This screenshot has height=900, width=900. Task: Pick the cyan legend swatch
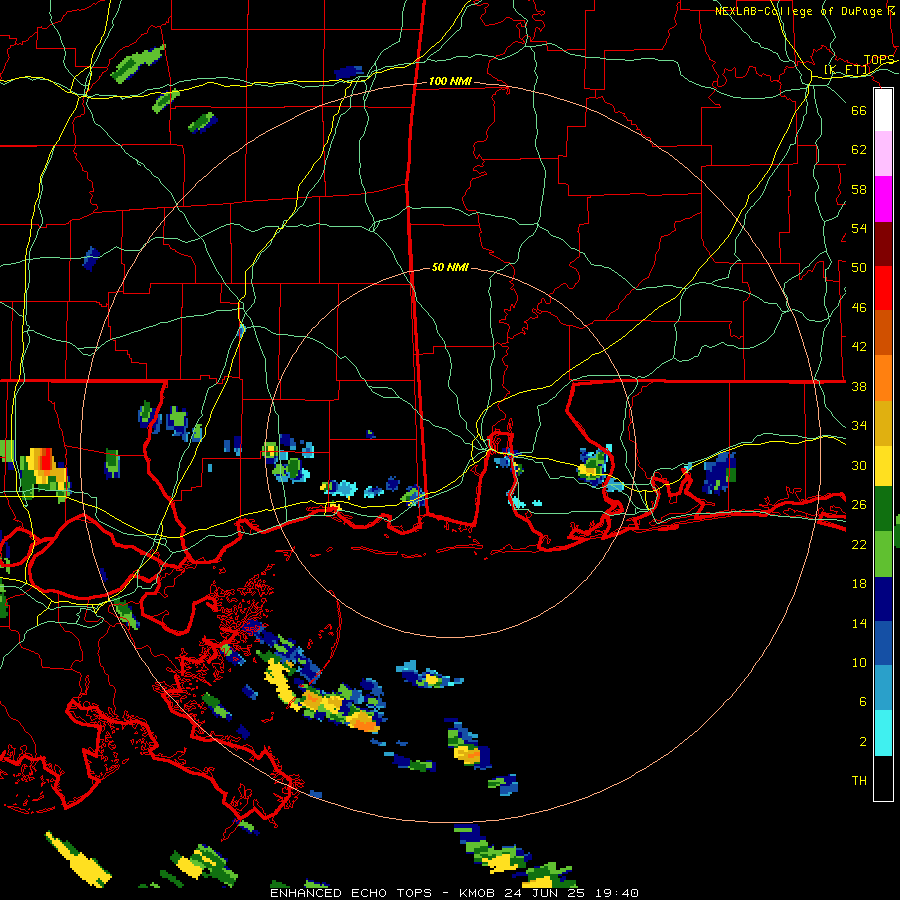[x=883, y=733]
